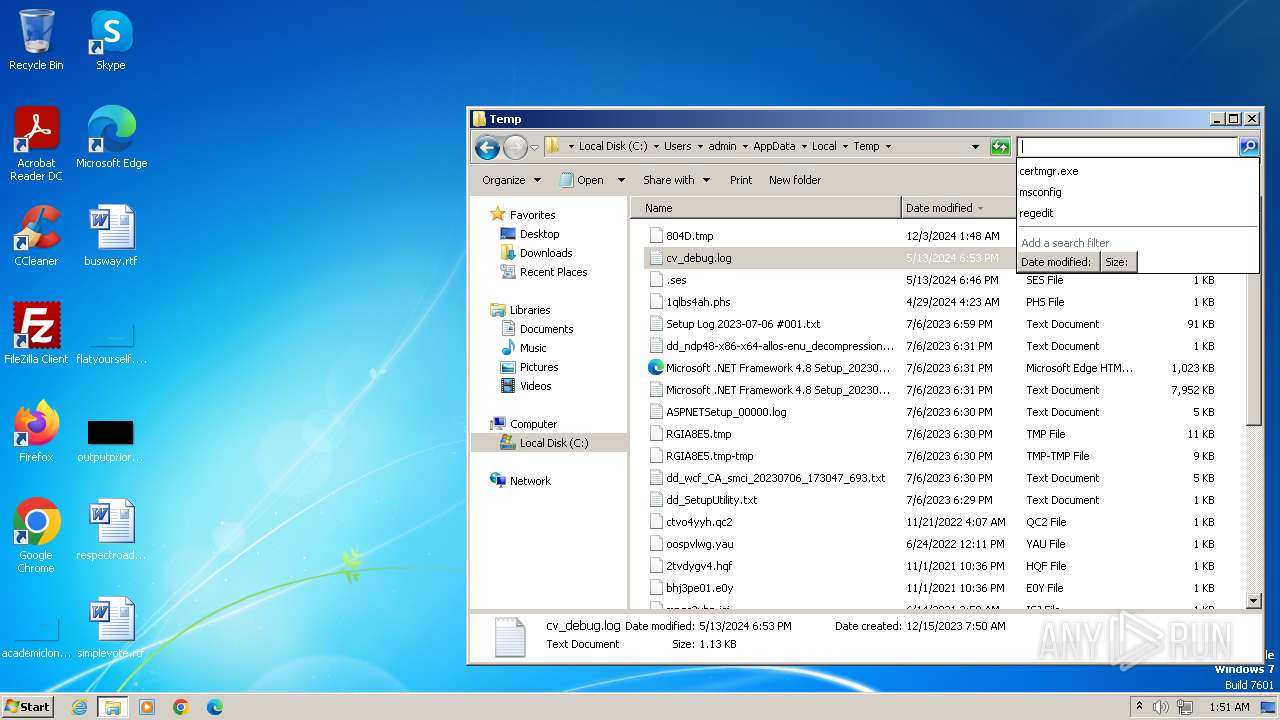Viewport: 1280px width, 720px height.
Task: Launch Skype from the desktop
Action: tap(111, 41)
